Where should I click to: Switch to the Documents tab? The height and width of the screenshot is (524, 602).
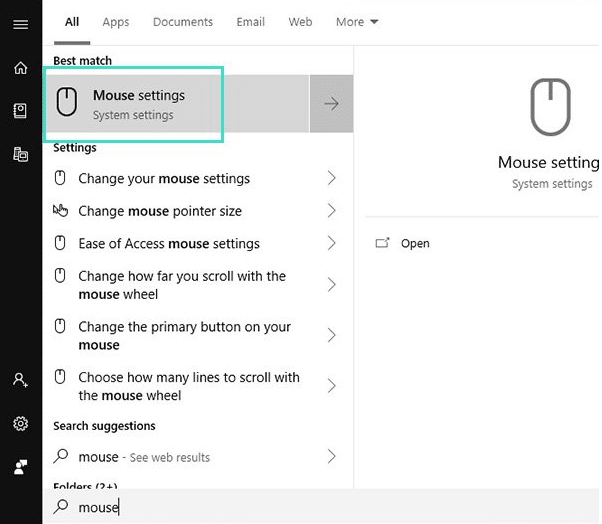click(x=183, y=22)
